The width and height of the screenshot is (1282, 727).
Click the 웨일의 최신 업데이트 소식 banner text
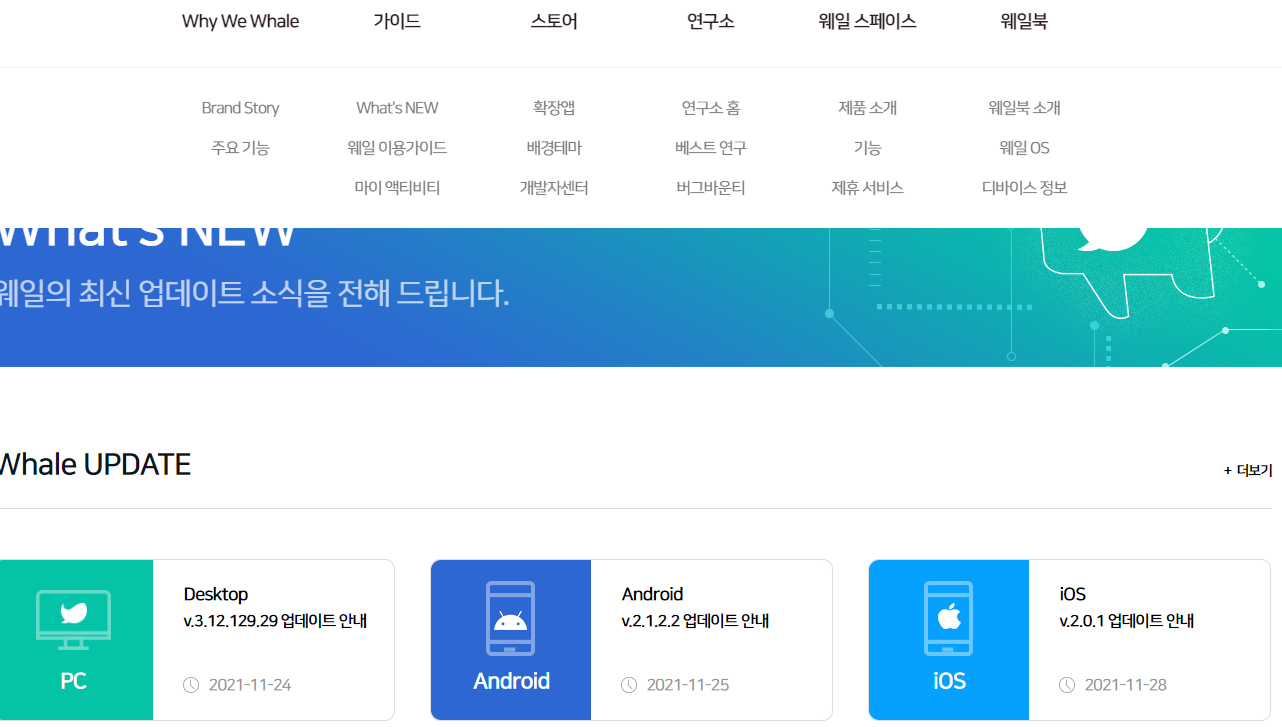coord(253,293)
